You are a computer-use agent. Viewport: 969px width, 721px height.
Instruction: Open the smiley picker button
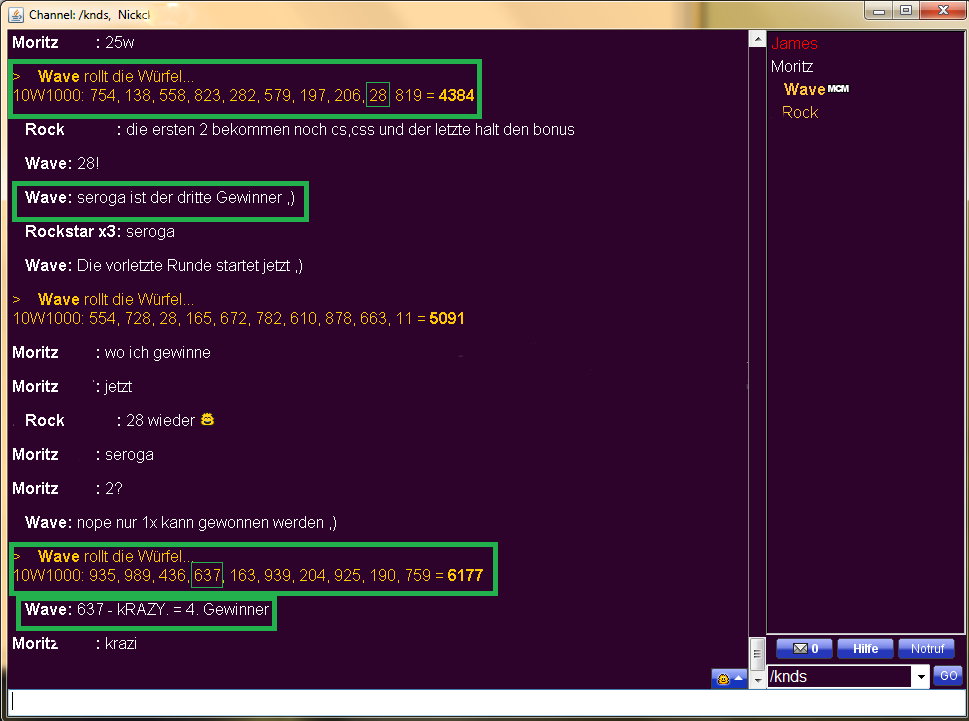(x=729, y=678)
